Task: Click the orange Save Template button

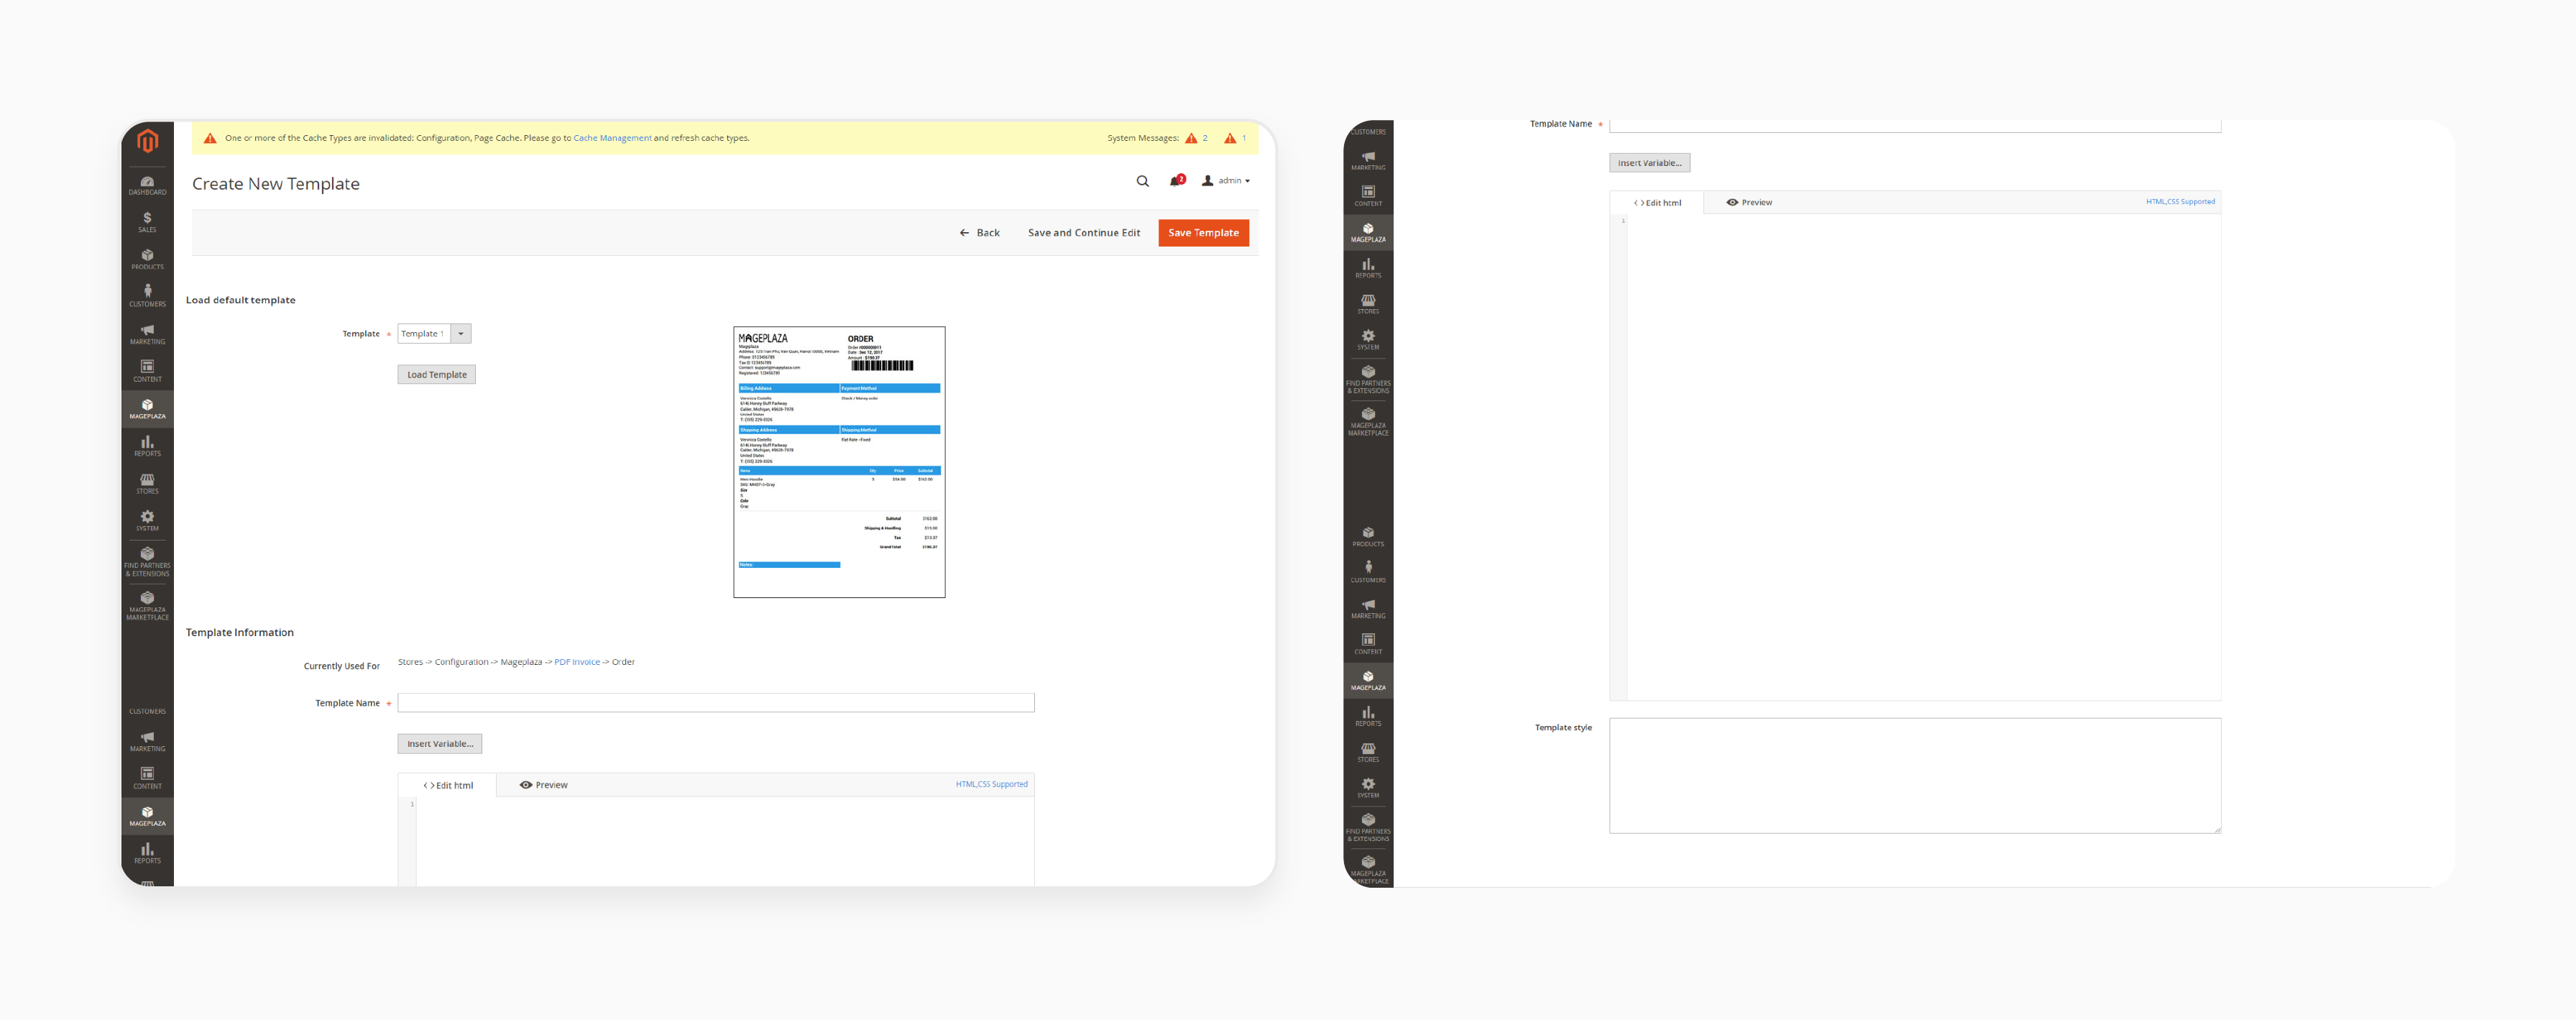Action: [x=1203, y=233]
